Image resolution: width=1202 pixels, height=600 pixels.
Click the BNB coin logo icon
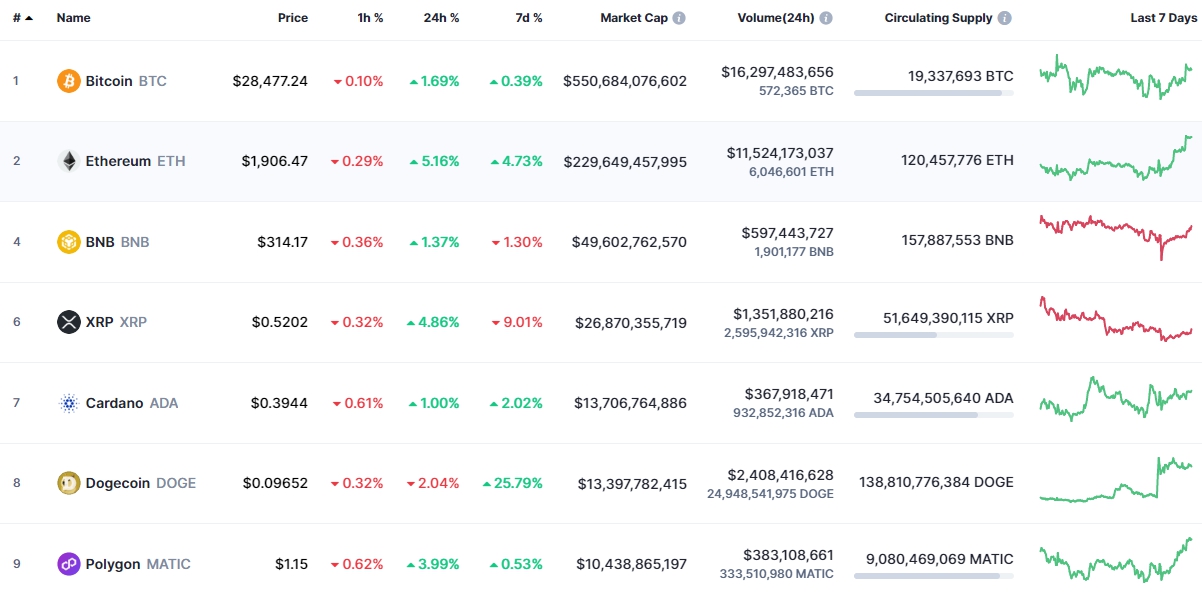coord(69,242)
